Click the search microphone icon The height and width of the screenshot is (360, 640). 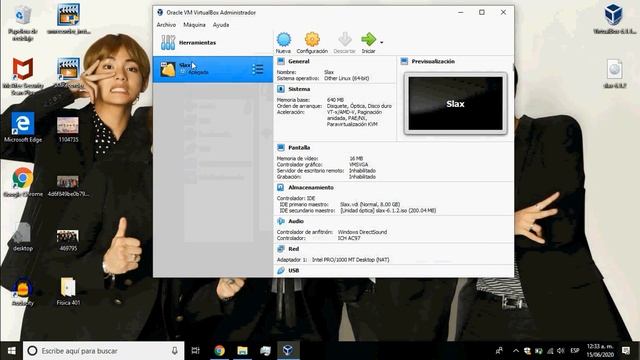pos(174,351)
